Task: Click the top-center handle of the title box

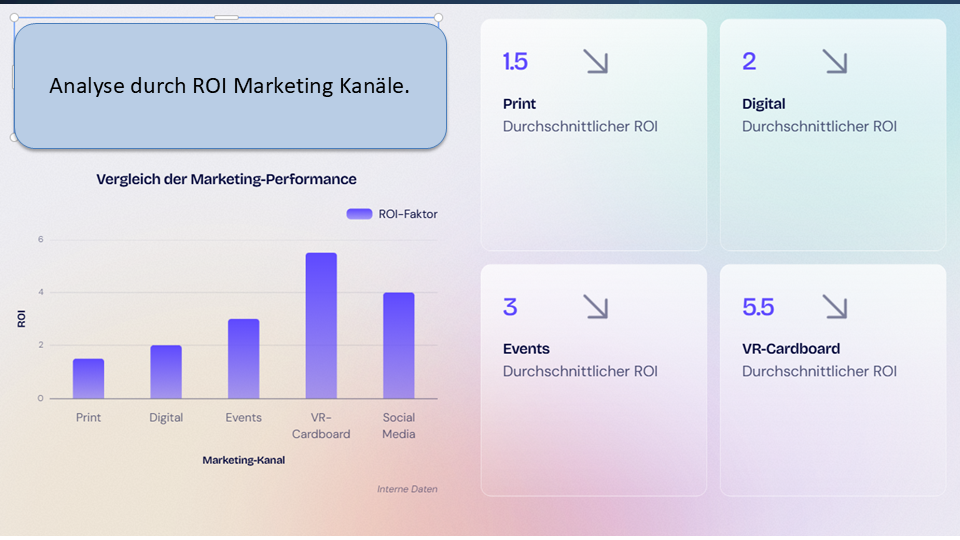Action: point(227,18)
